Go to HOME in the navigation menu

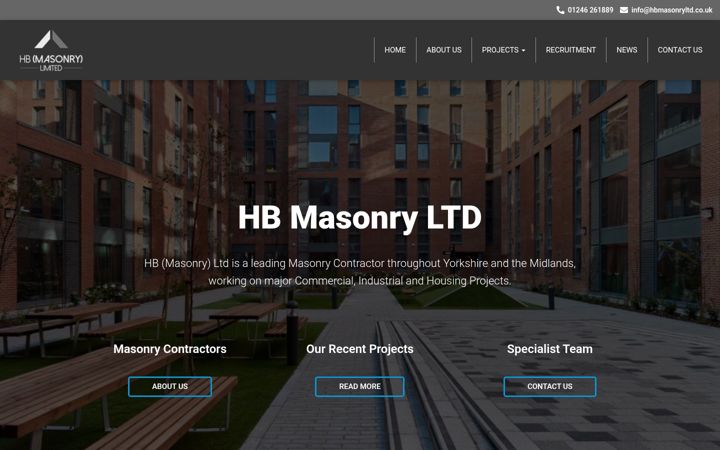click(395, 50)
